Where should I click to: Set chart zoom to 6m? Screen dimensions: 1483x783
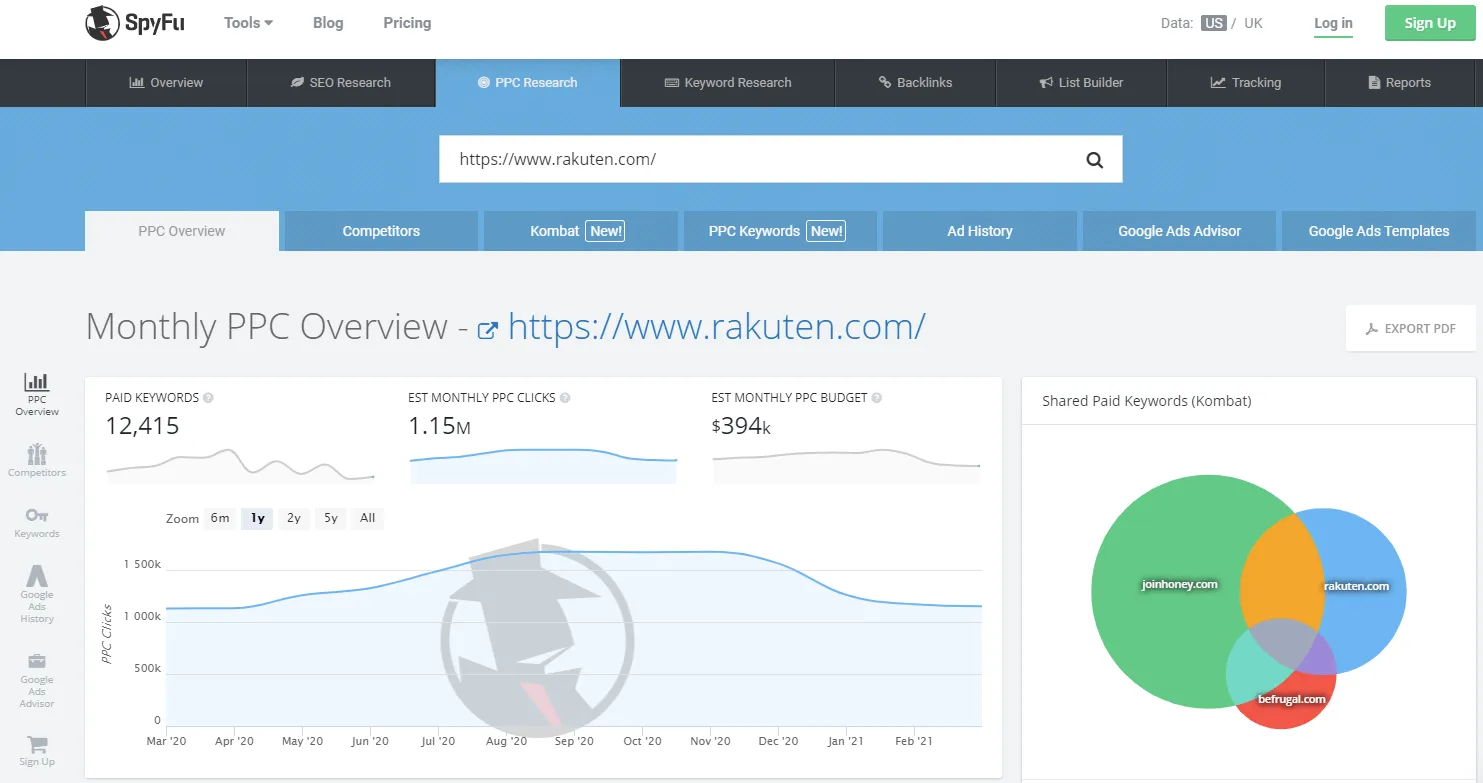(x=220, y=518)
